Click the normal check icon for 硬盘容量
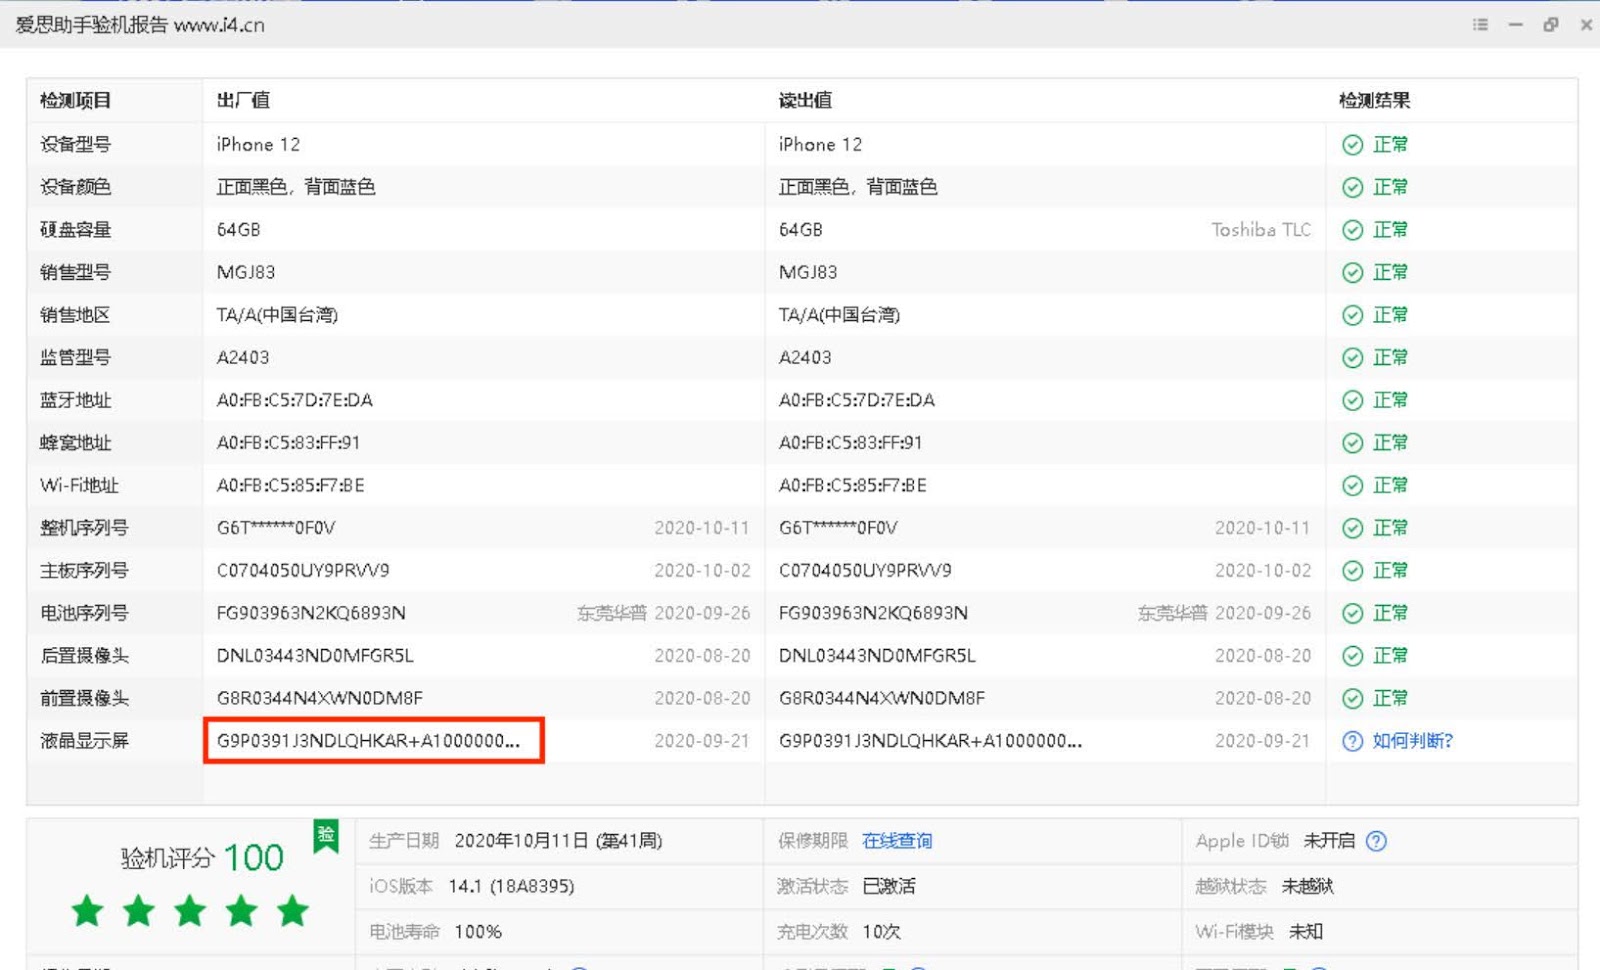 click(1352, 230)
